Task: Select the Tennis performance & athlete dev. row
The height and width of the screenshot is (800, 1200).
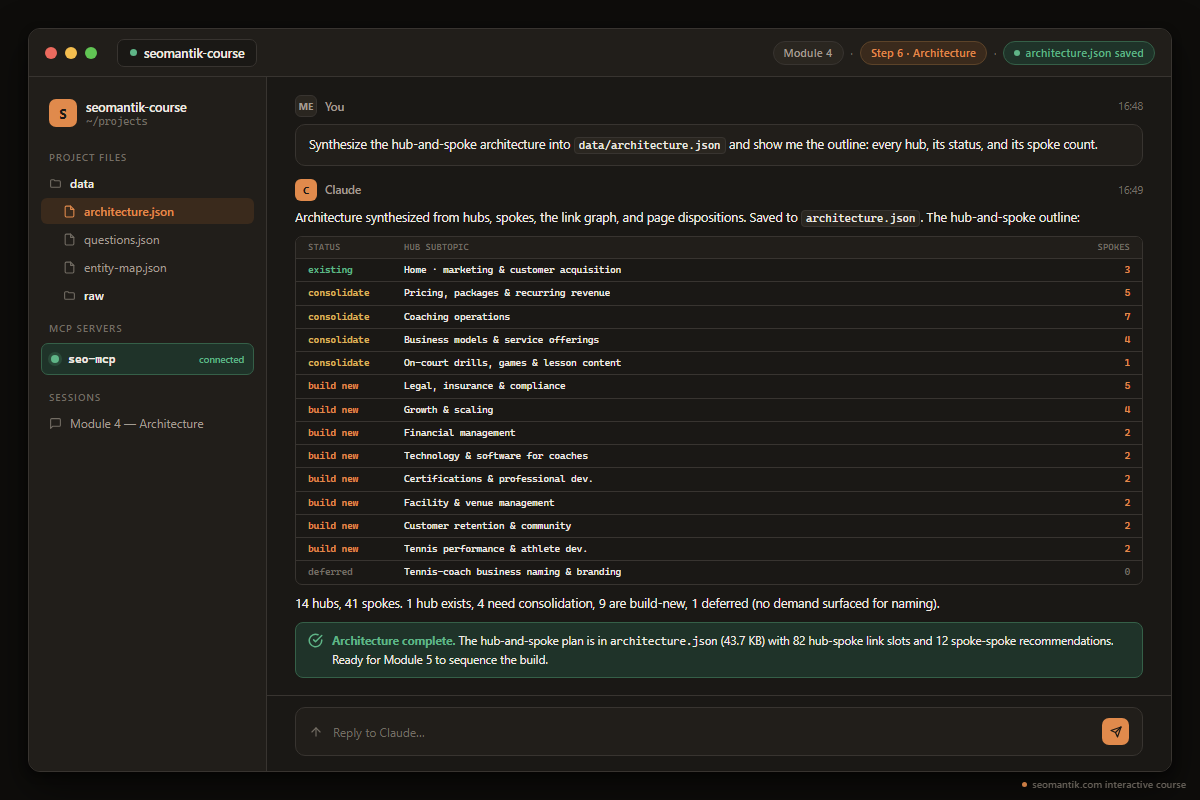Action: [718, 549]
